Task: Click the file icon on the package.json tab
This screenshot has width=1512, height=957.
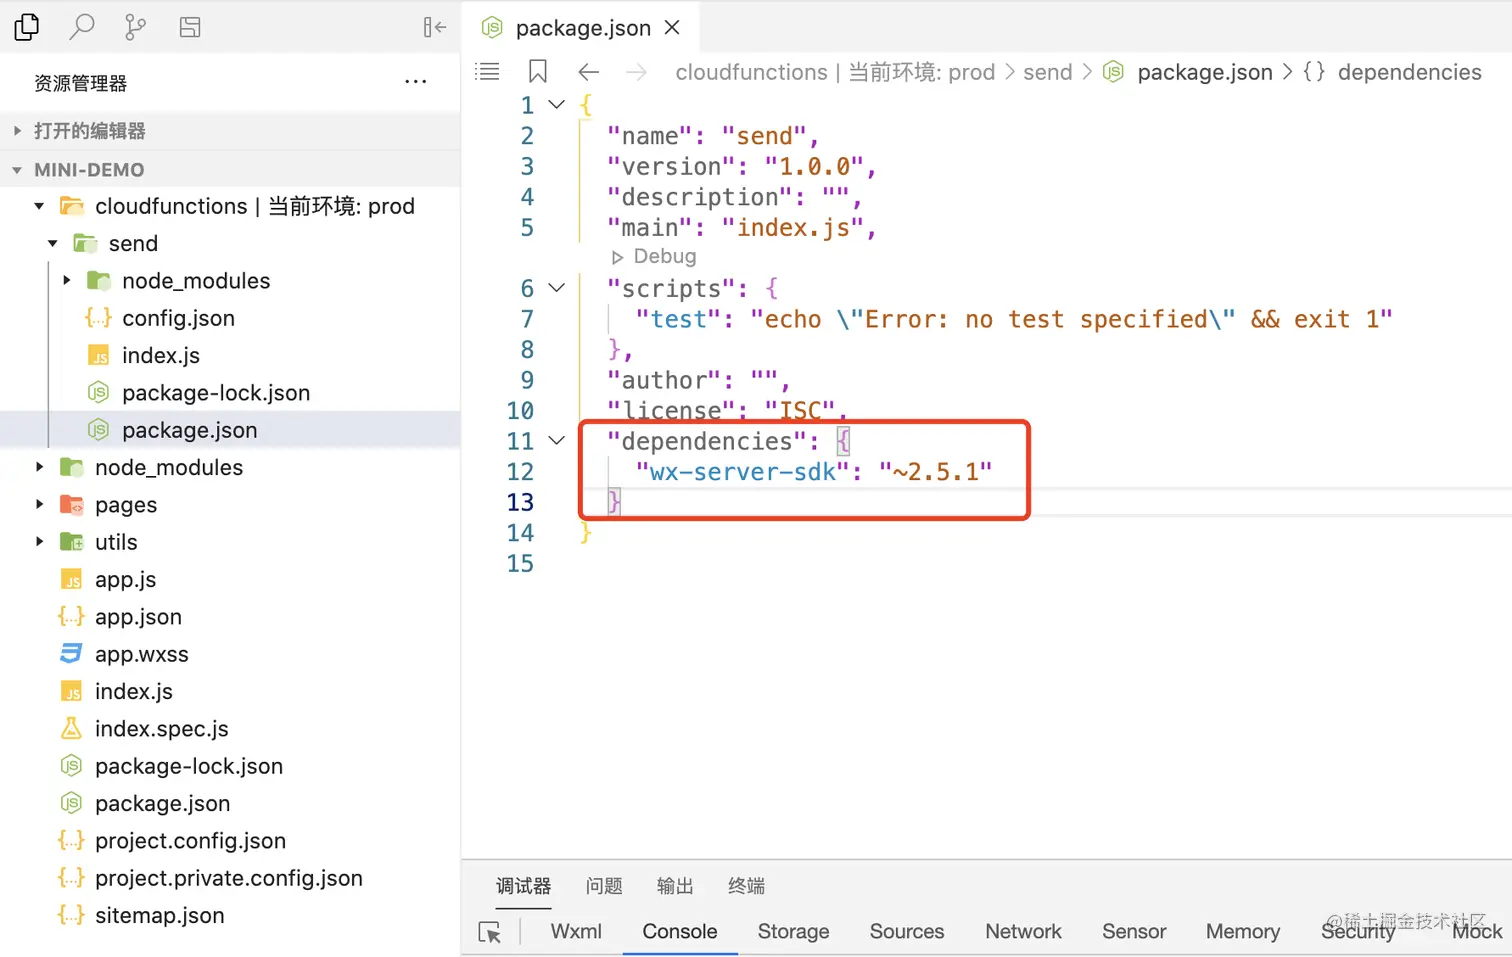Action: (x=492, y=28)
